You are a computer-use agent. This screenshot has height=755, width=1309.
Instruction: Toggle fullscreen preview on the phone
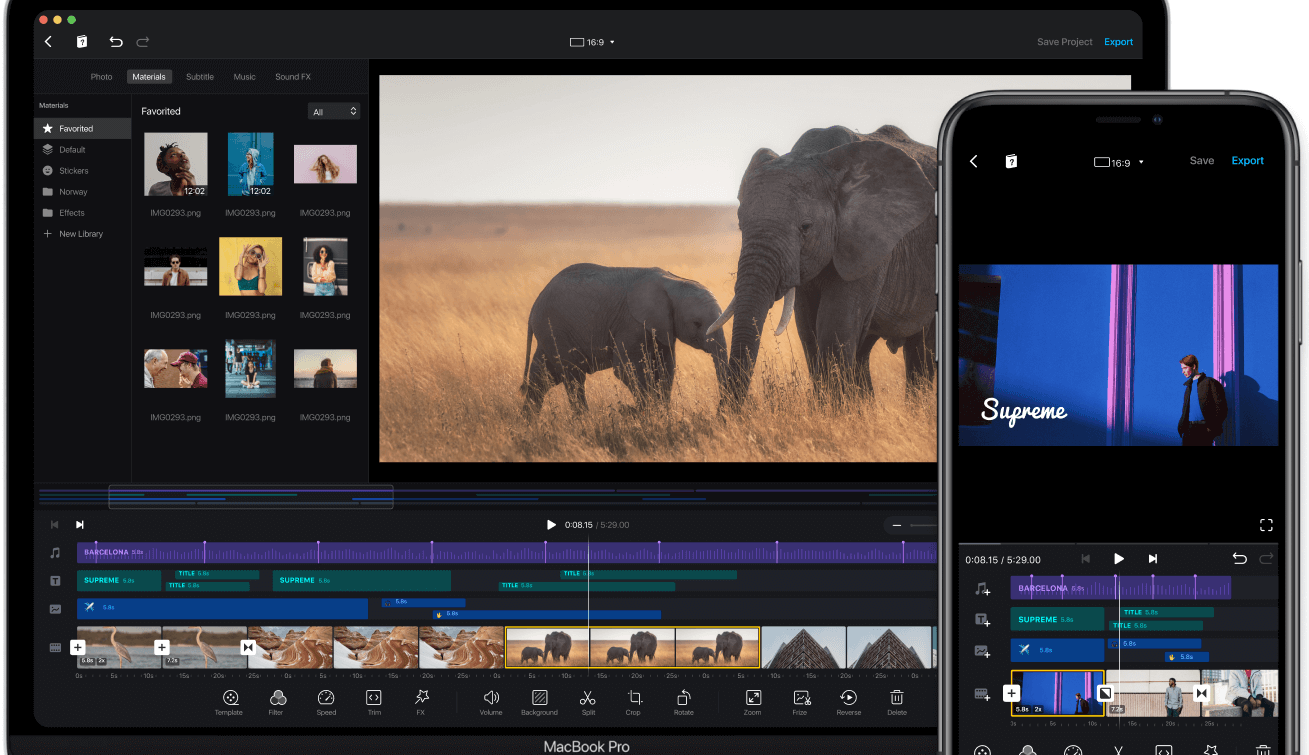[1266, 525]
